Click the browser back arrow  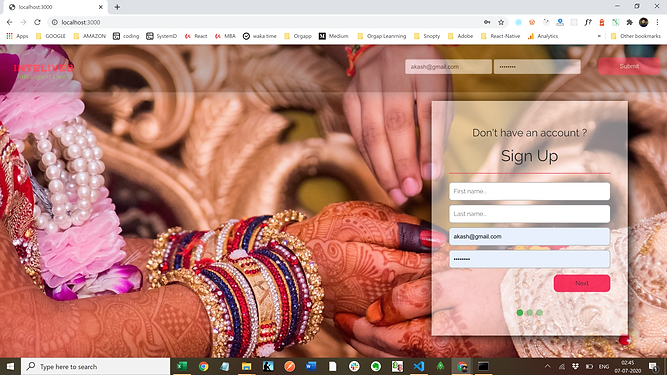coord(9,22)
